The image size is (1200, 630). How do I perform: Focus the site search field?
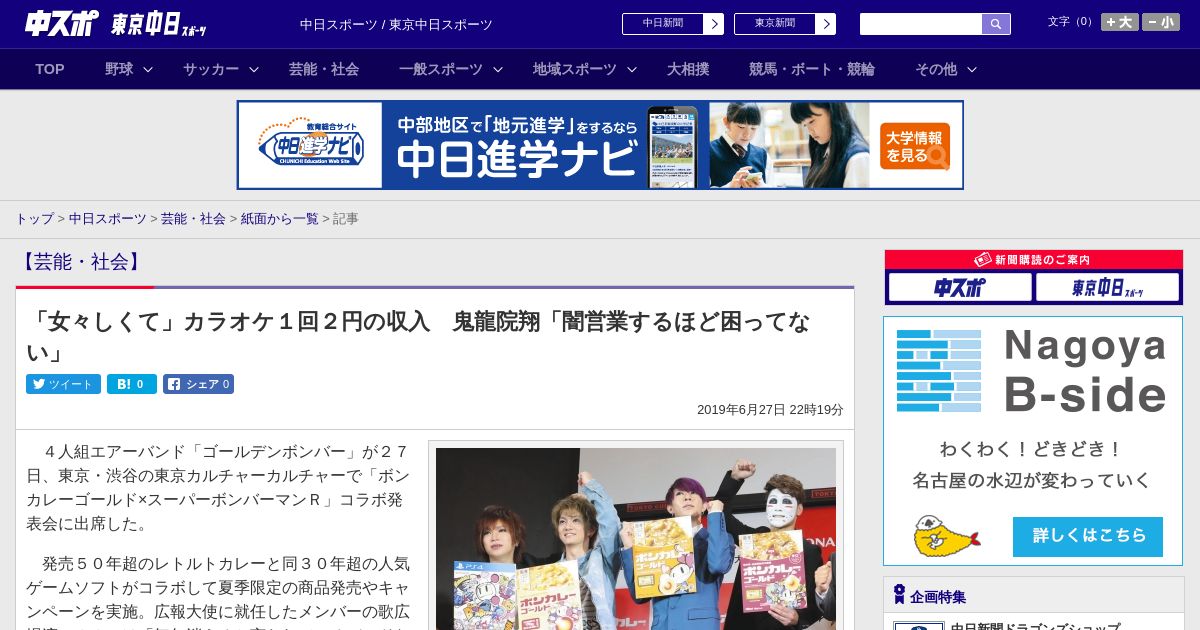[921, 24]
